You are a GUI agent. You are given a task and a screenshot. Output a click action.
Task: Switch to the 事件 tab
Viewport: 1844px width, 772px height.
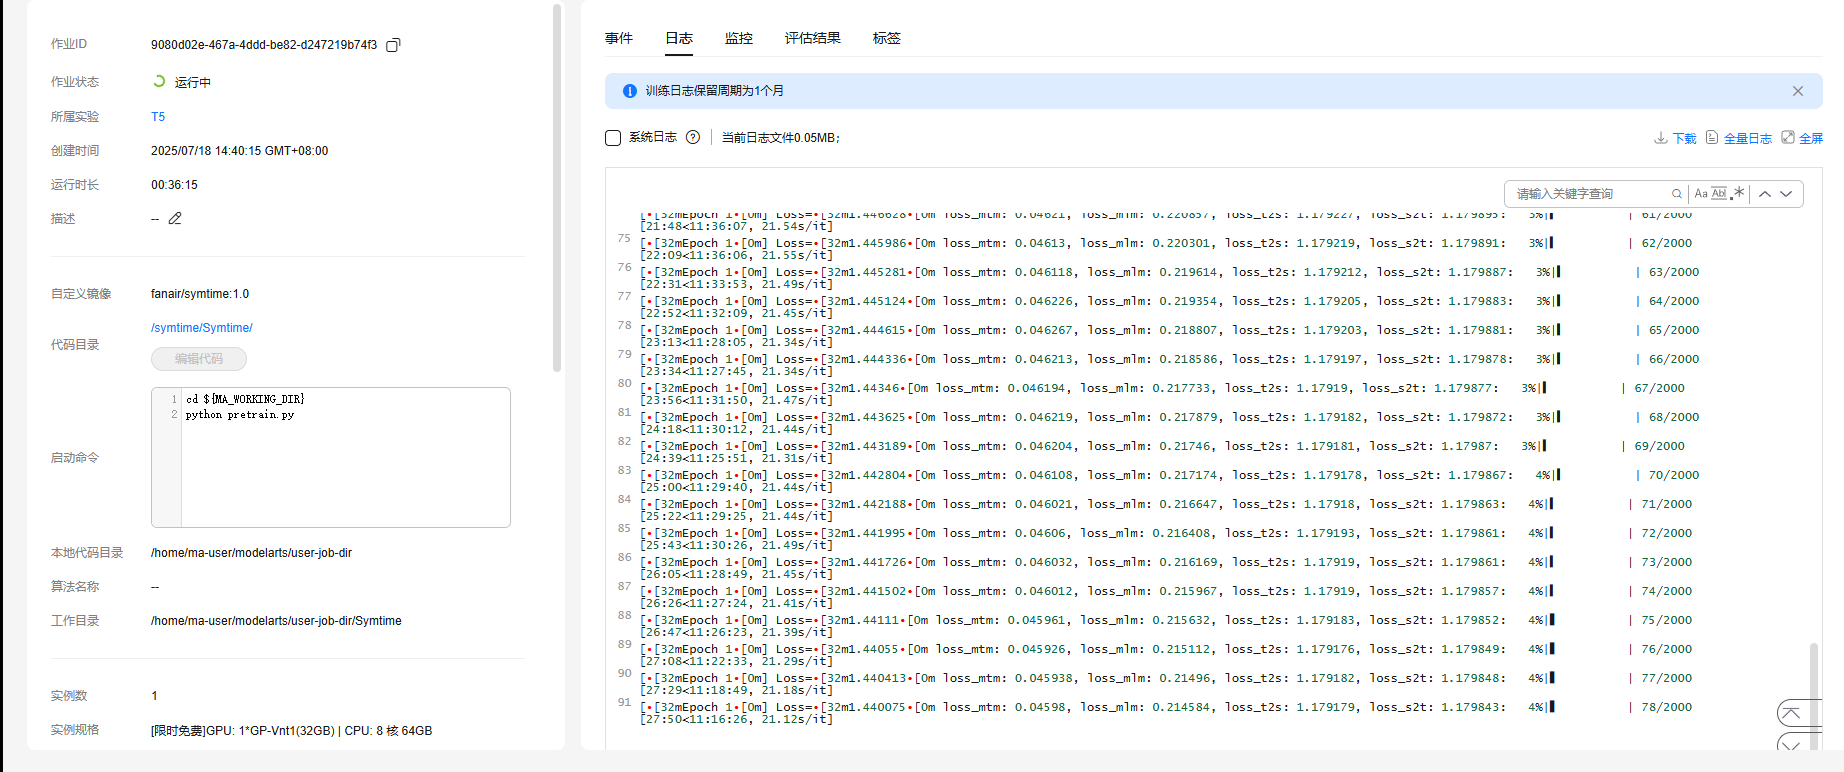619,38
